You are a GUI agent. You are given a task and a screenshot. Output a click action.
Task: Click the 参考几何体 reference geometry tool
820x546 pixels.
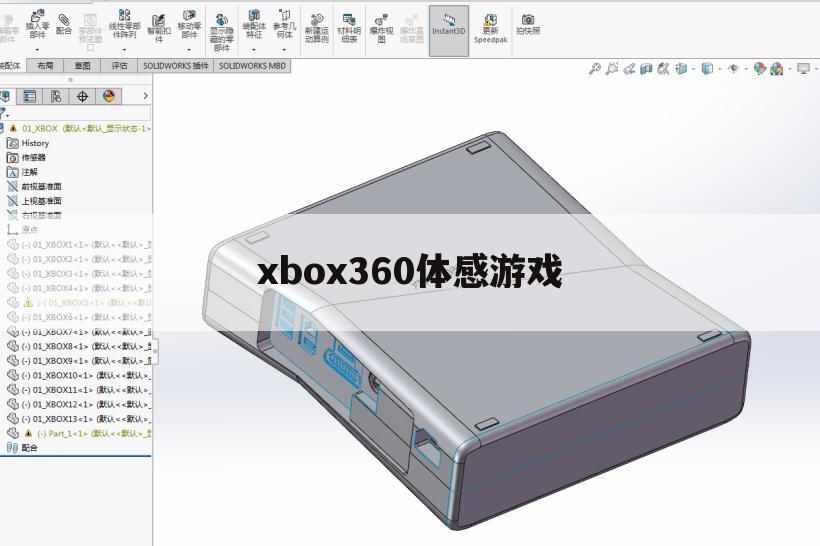[x=284, y=24]
